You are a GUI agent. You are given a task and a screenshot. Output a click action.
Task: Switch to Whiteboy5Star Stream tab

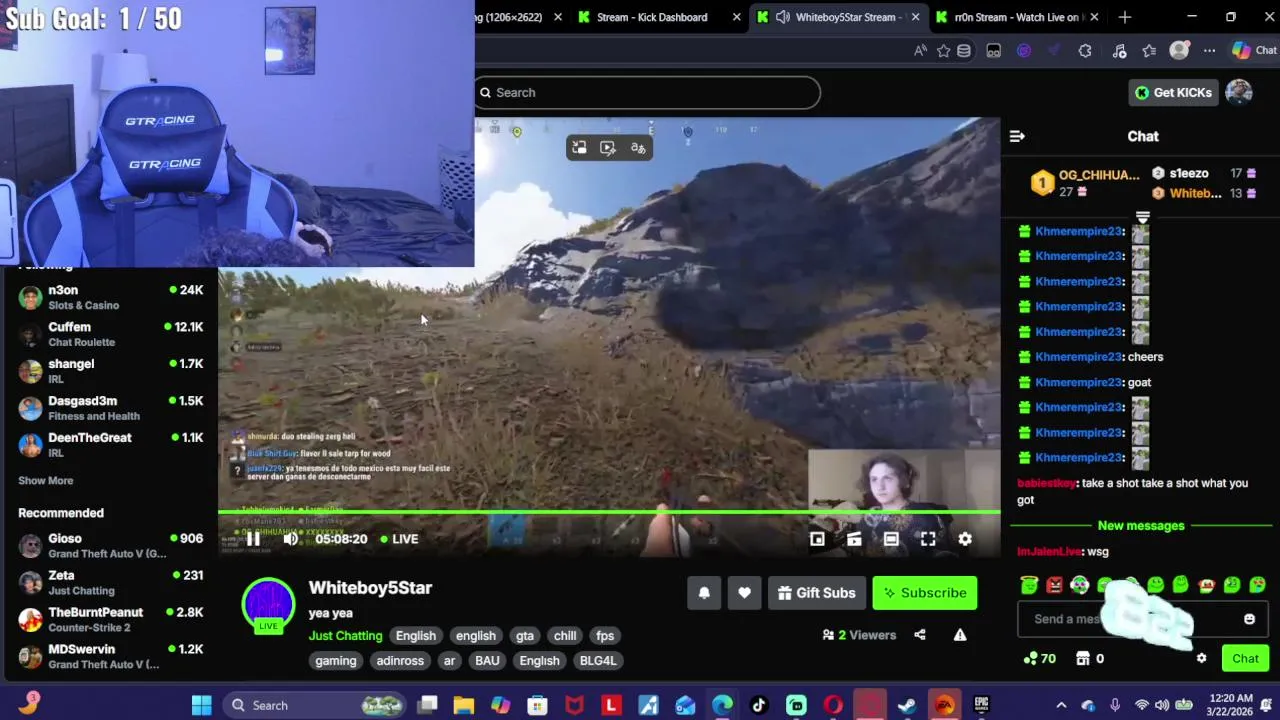pos(838,17)
